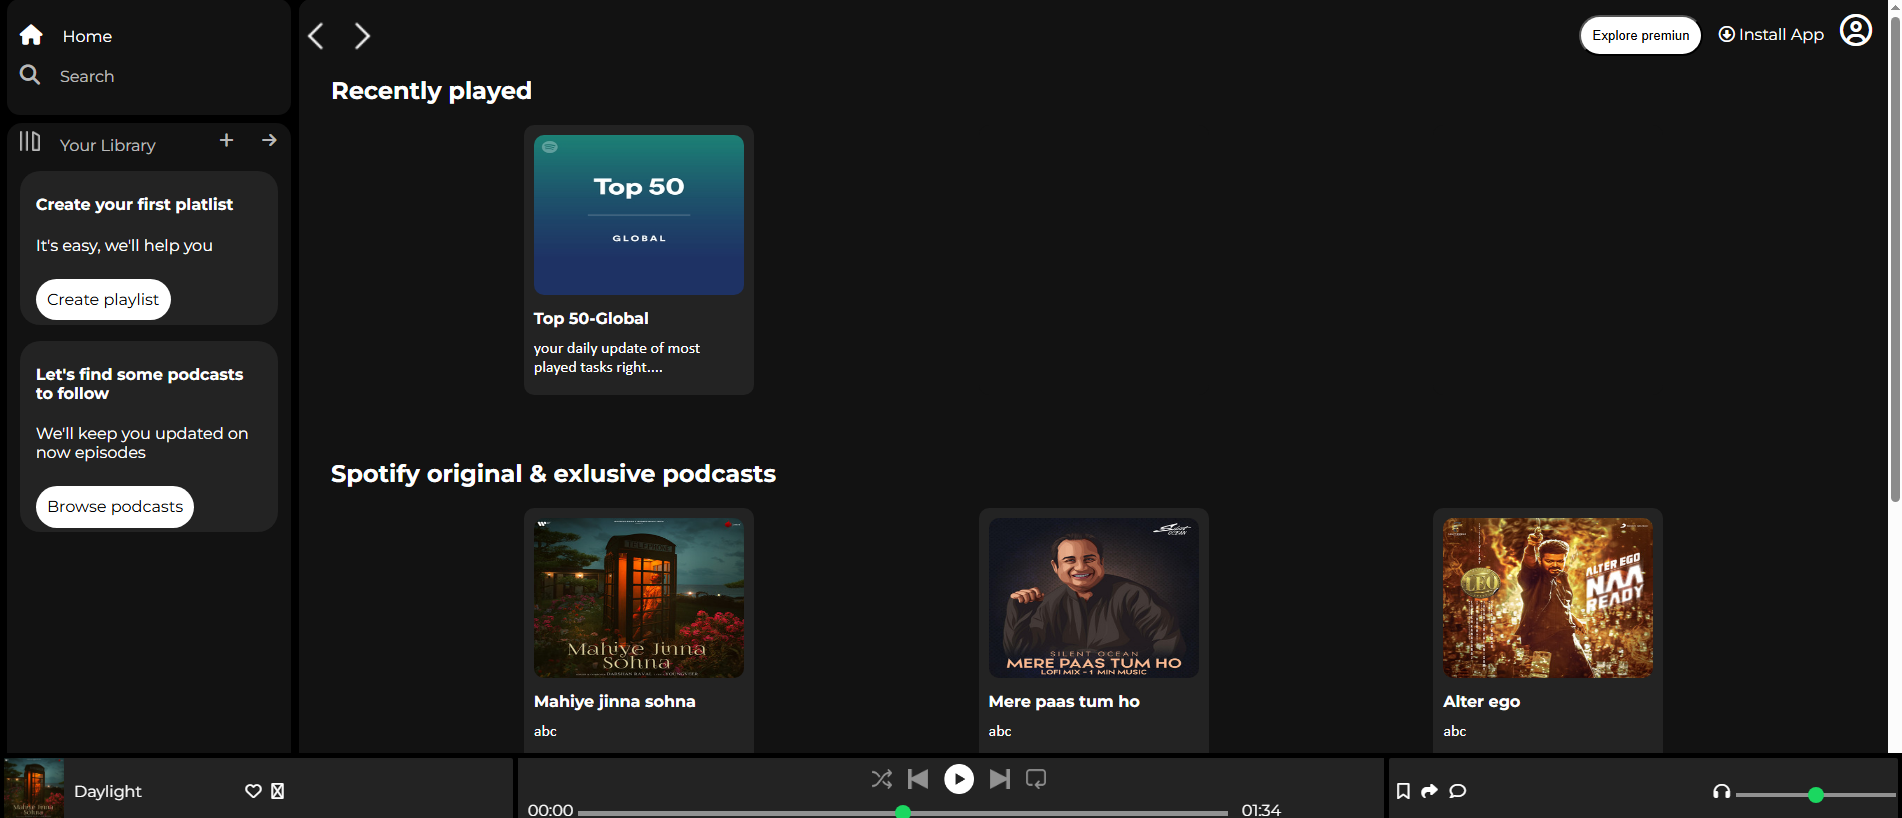Click the We'll keep you updated text
1902x818 pixels.
tap(142, 443)
